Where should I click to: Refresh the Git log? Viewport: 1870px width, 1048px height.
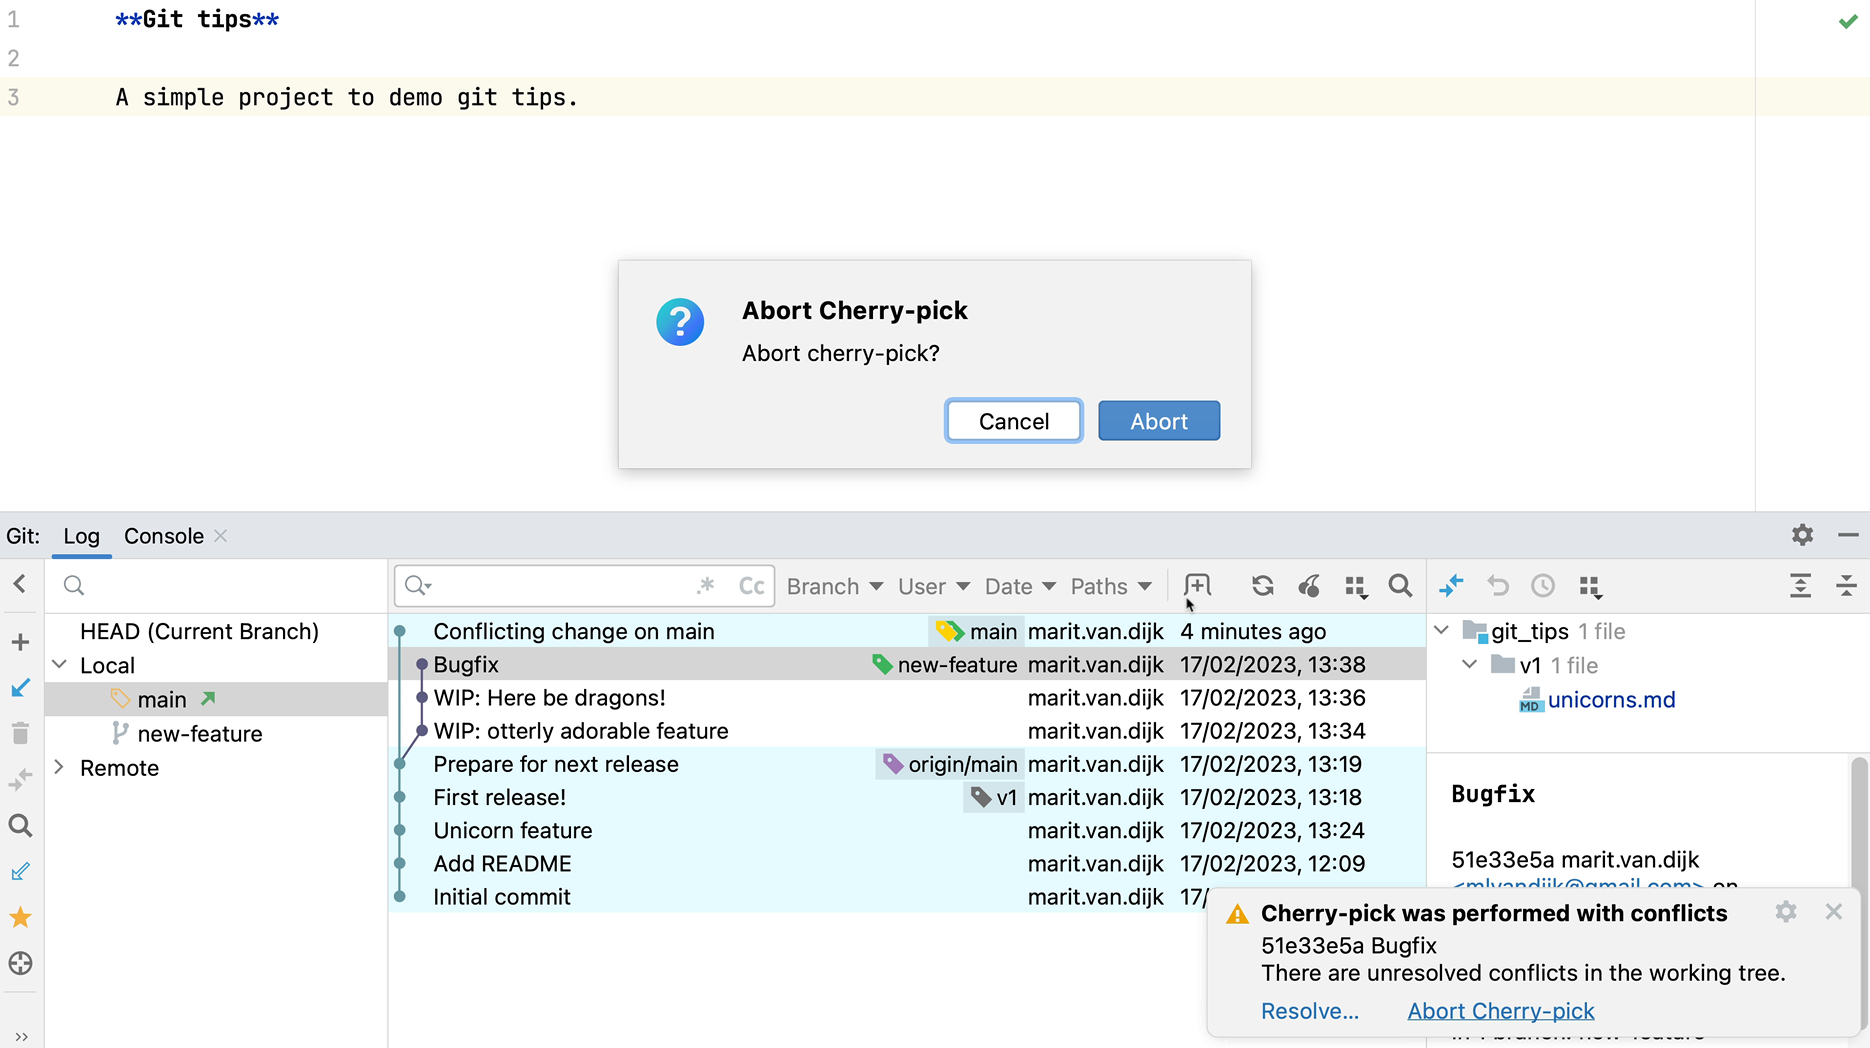coord(1262,586)
